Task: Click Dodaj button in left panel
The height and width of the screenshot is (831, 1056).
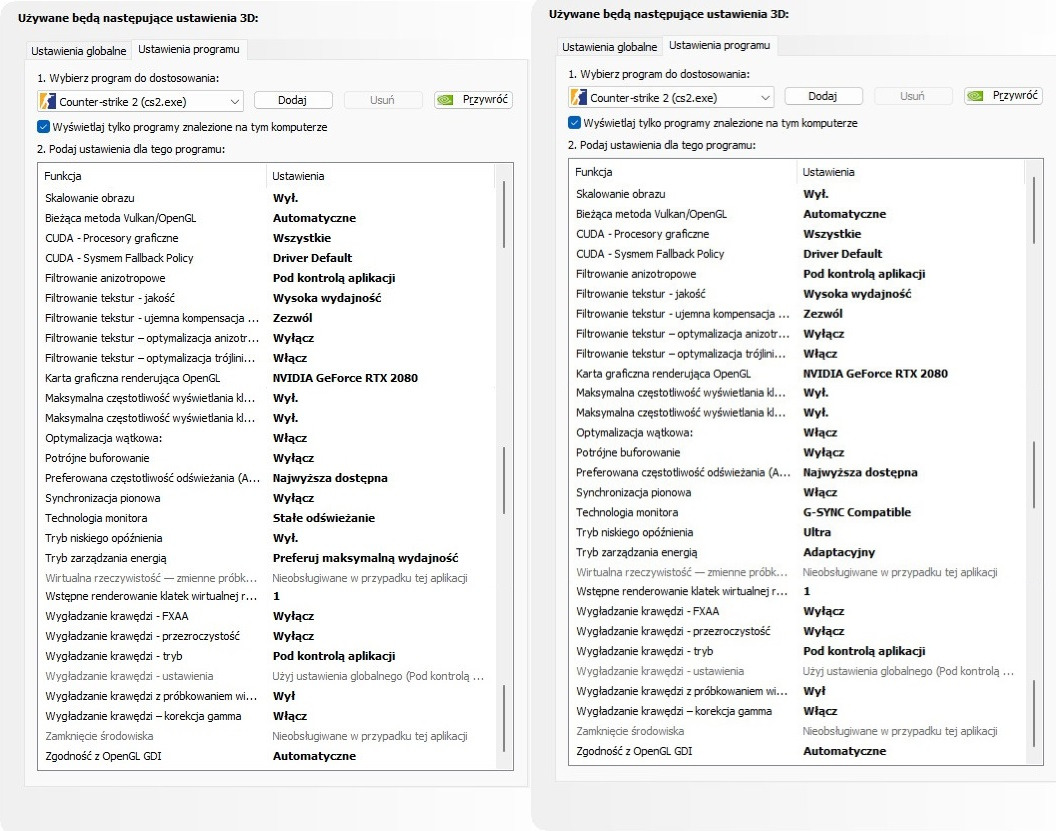Action: [292, 100]
